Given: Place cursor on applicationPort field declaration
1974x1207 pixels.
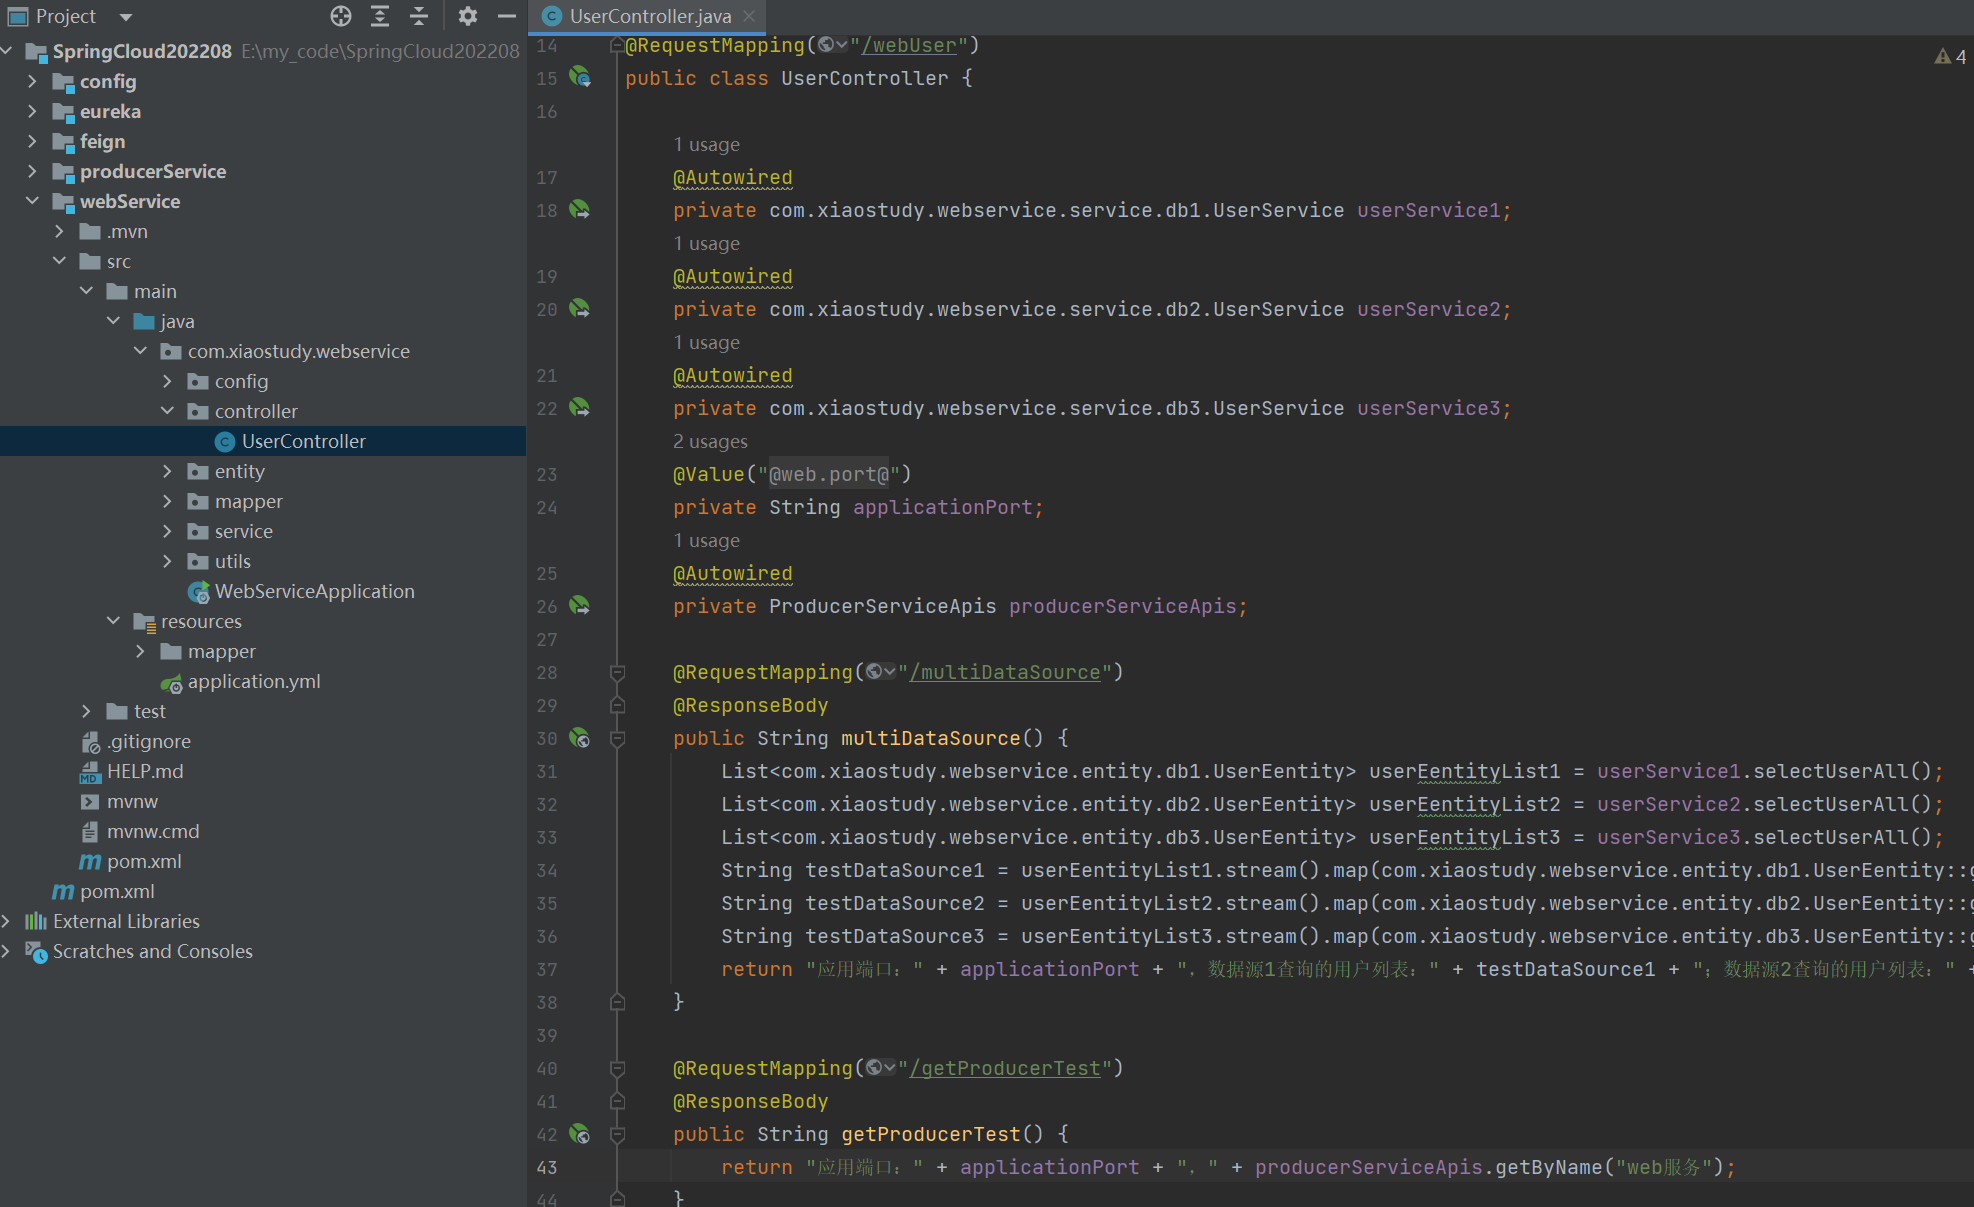Looking at the screenshot, I should click(x=942, y=507).
